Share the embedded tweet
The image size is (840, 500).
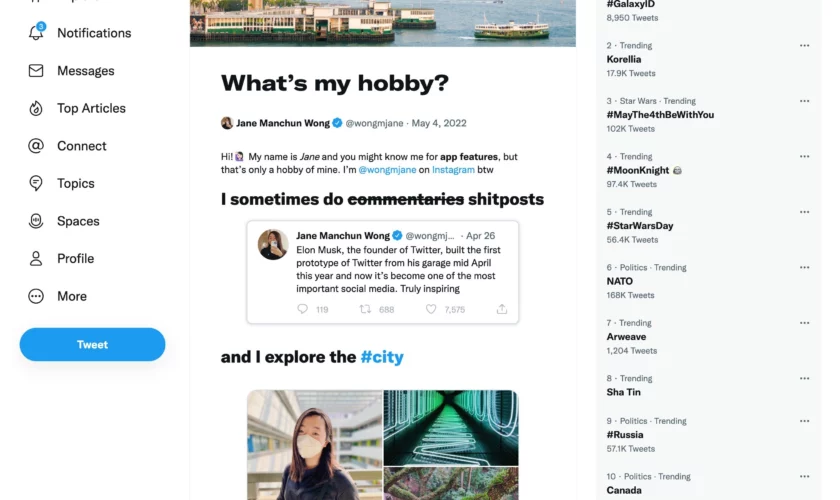pos(502,310)
